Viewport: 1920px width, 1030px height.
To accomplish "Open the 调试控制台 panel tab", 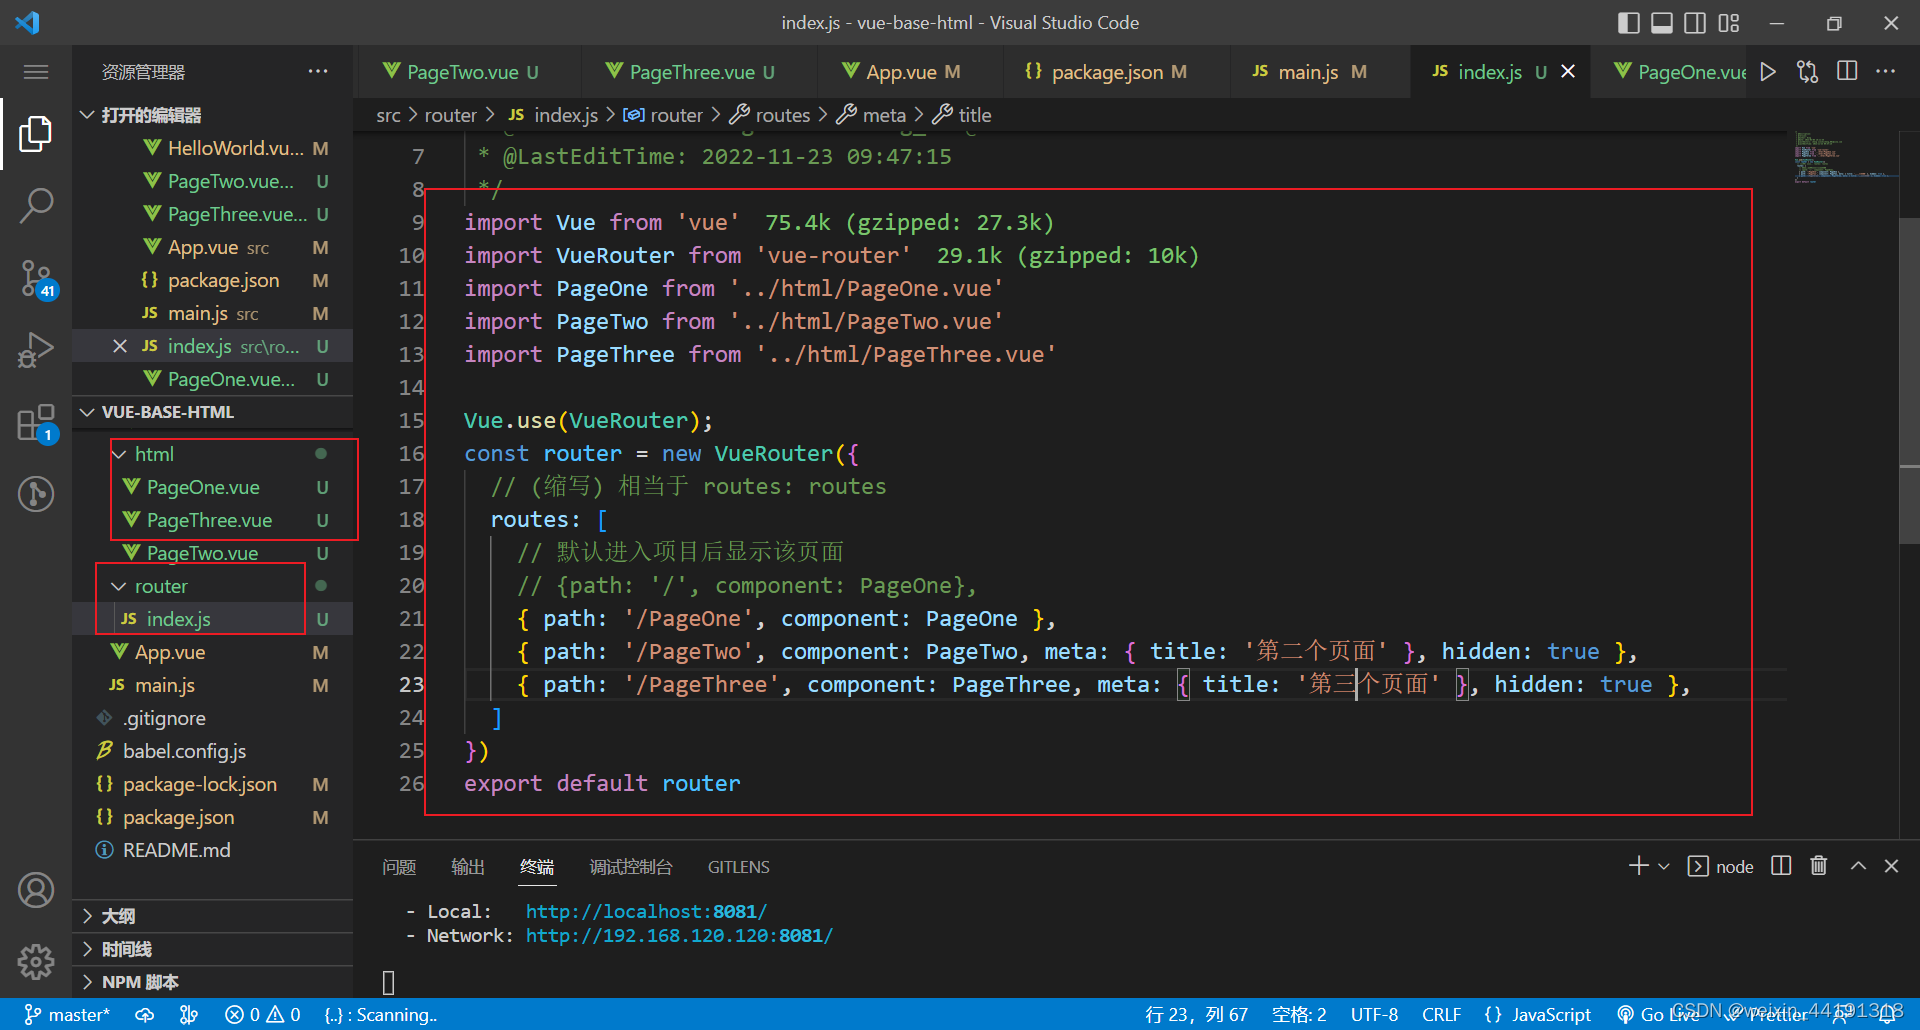I will click(x=630, y=867).
